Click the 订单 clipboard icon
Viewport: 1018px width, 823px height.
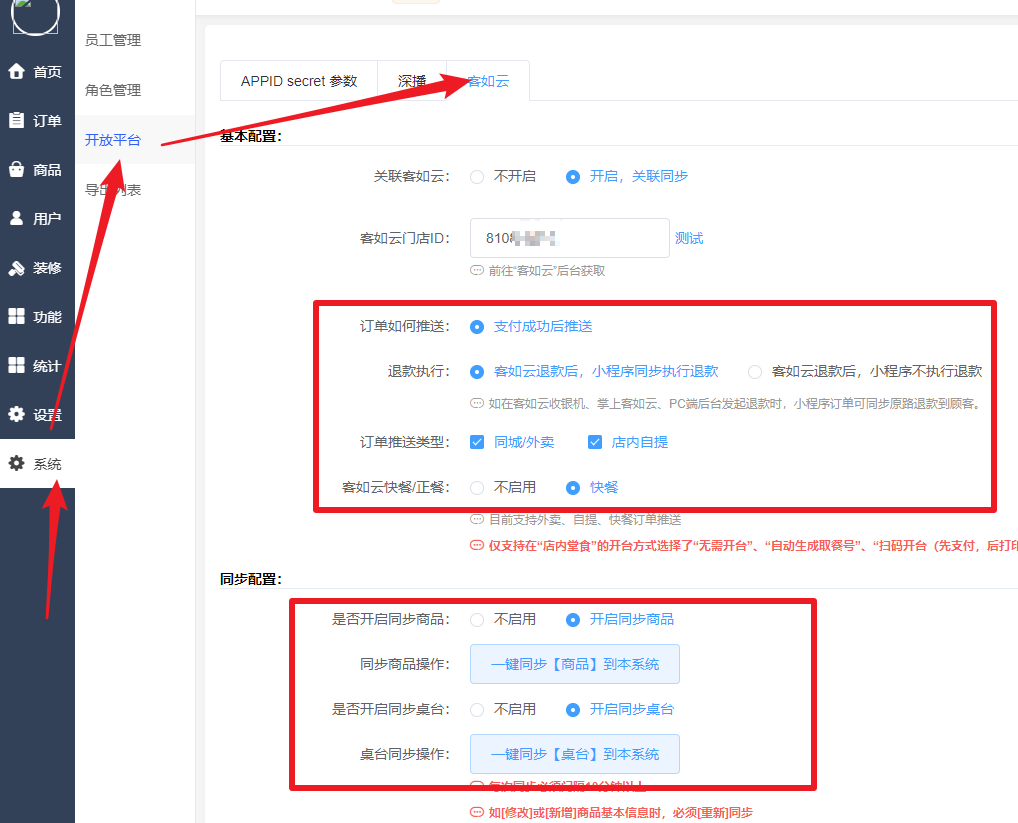coord(17,121)
